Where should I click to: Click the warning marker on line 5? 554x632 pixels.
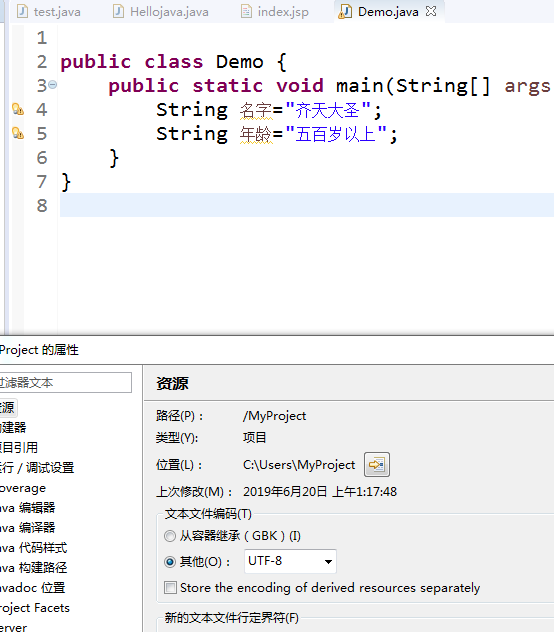[x=18, y=133]
